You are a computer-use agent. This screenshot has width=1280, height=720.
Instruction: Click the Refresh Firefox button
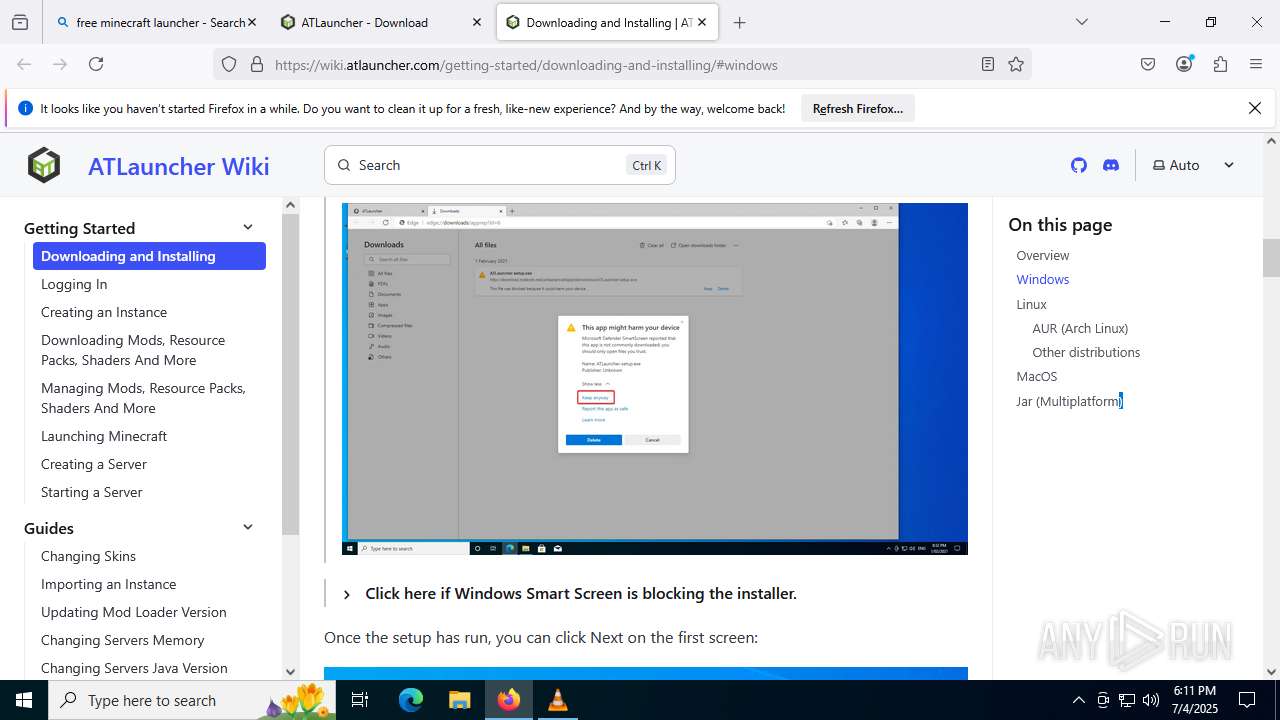[x=858, y=108]
